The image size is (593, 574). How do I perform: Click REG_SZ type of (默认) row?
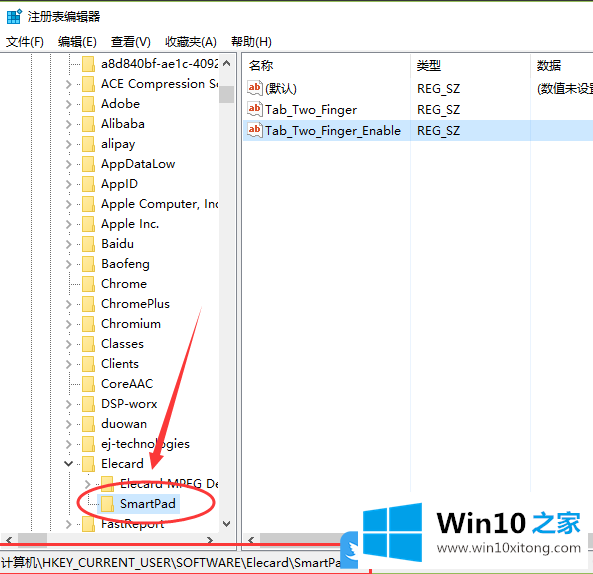(x=438, y=89)
